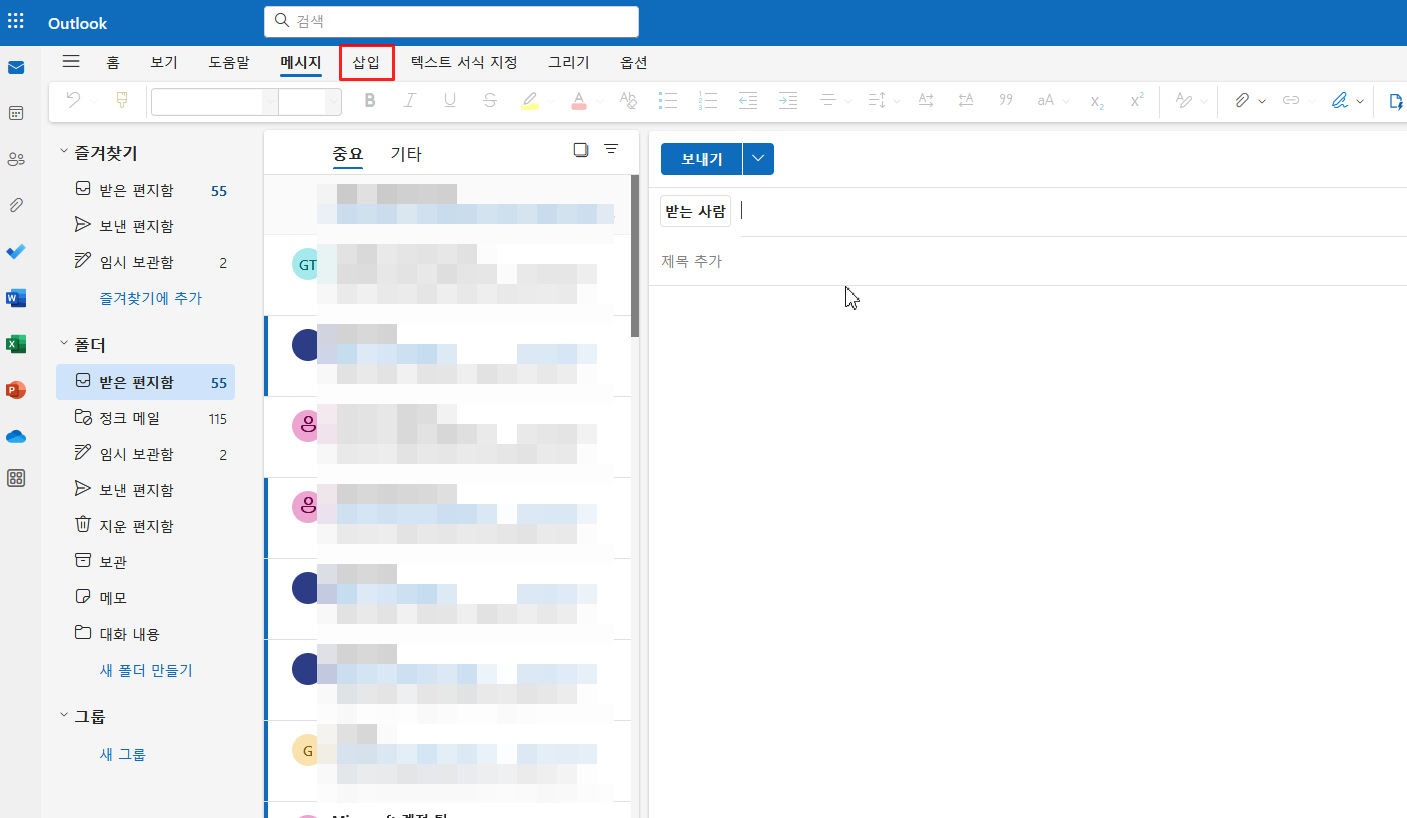Image resolution: width=1407 pixels, height=818 pixels.
Task: Open the 정크 메일 folder
Action: (146, 418)
